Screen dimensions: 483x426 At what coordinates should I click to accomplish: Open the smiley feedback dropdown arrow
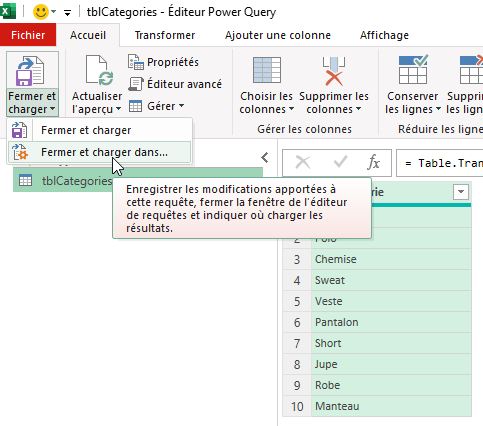tap(54, 12)
